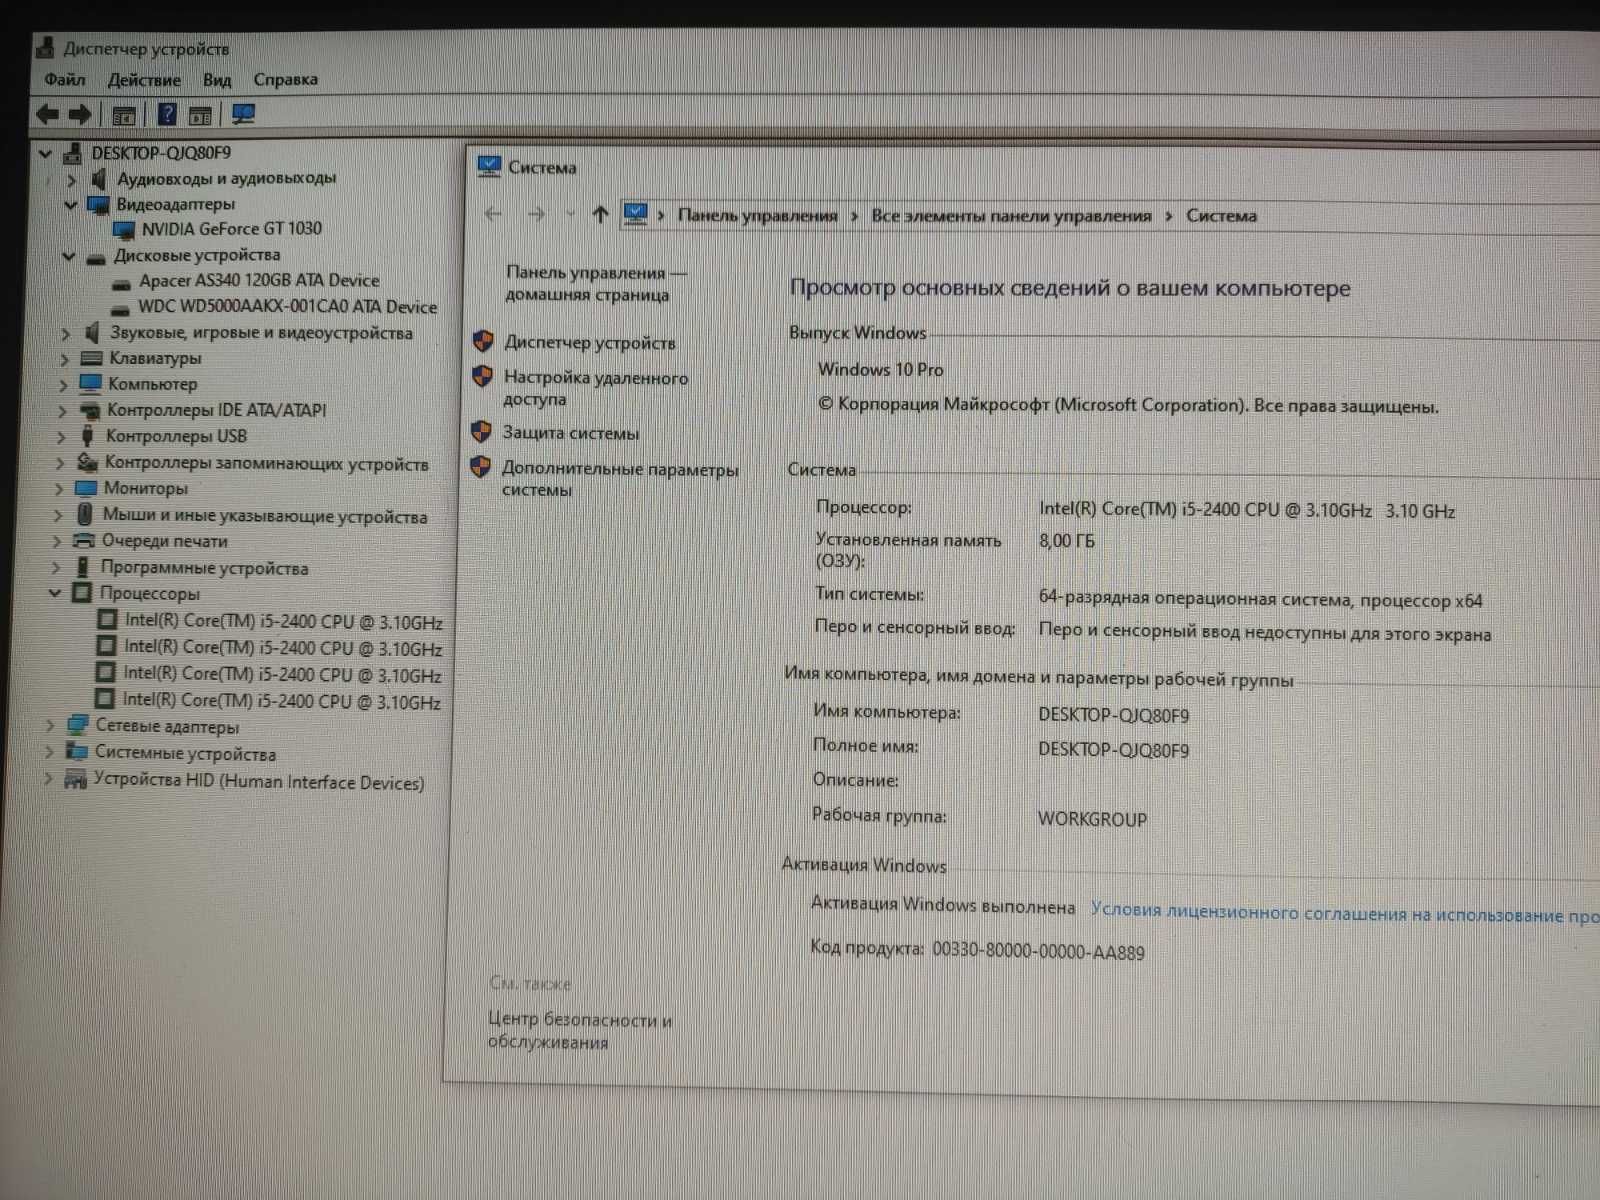Click product code 00330-80000-00000-AA889 text
This screenshot has width=1600, height=1200.
(x=1038, y=951)
